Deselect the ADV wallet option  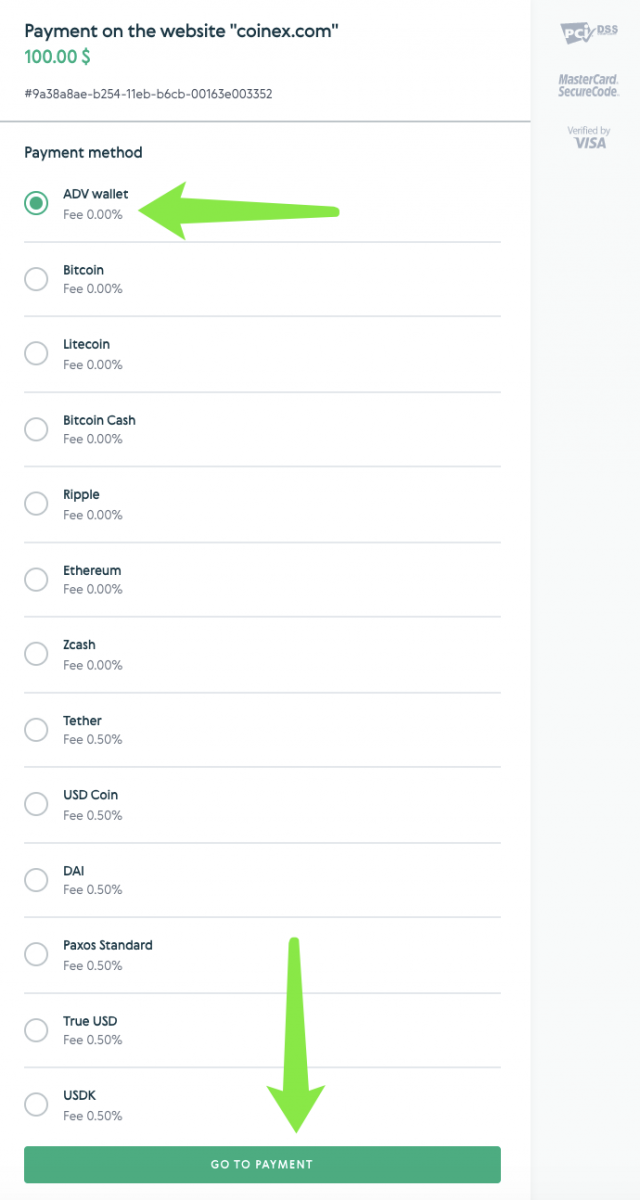36,203
